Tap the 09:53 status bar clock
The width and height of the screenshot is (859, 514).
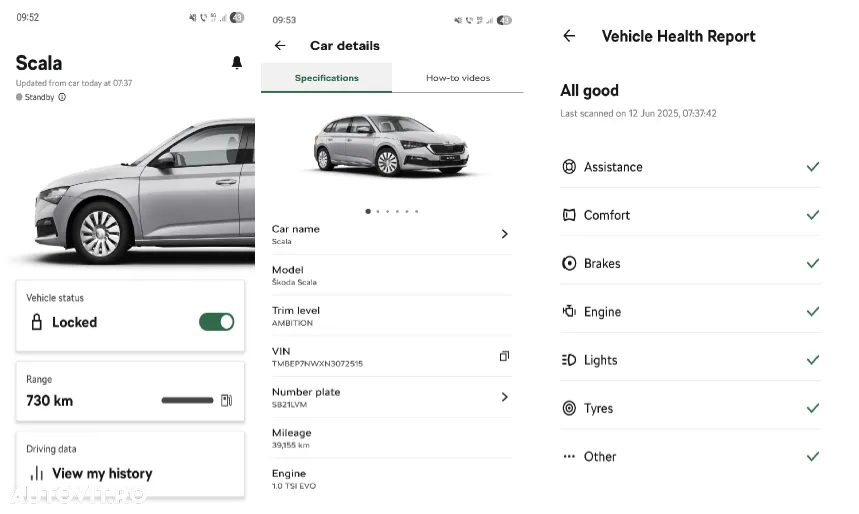284,20
